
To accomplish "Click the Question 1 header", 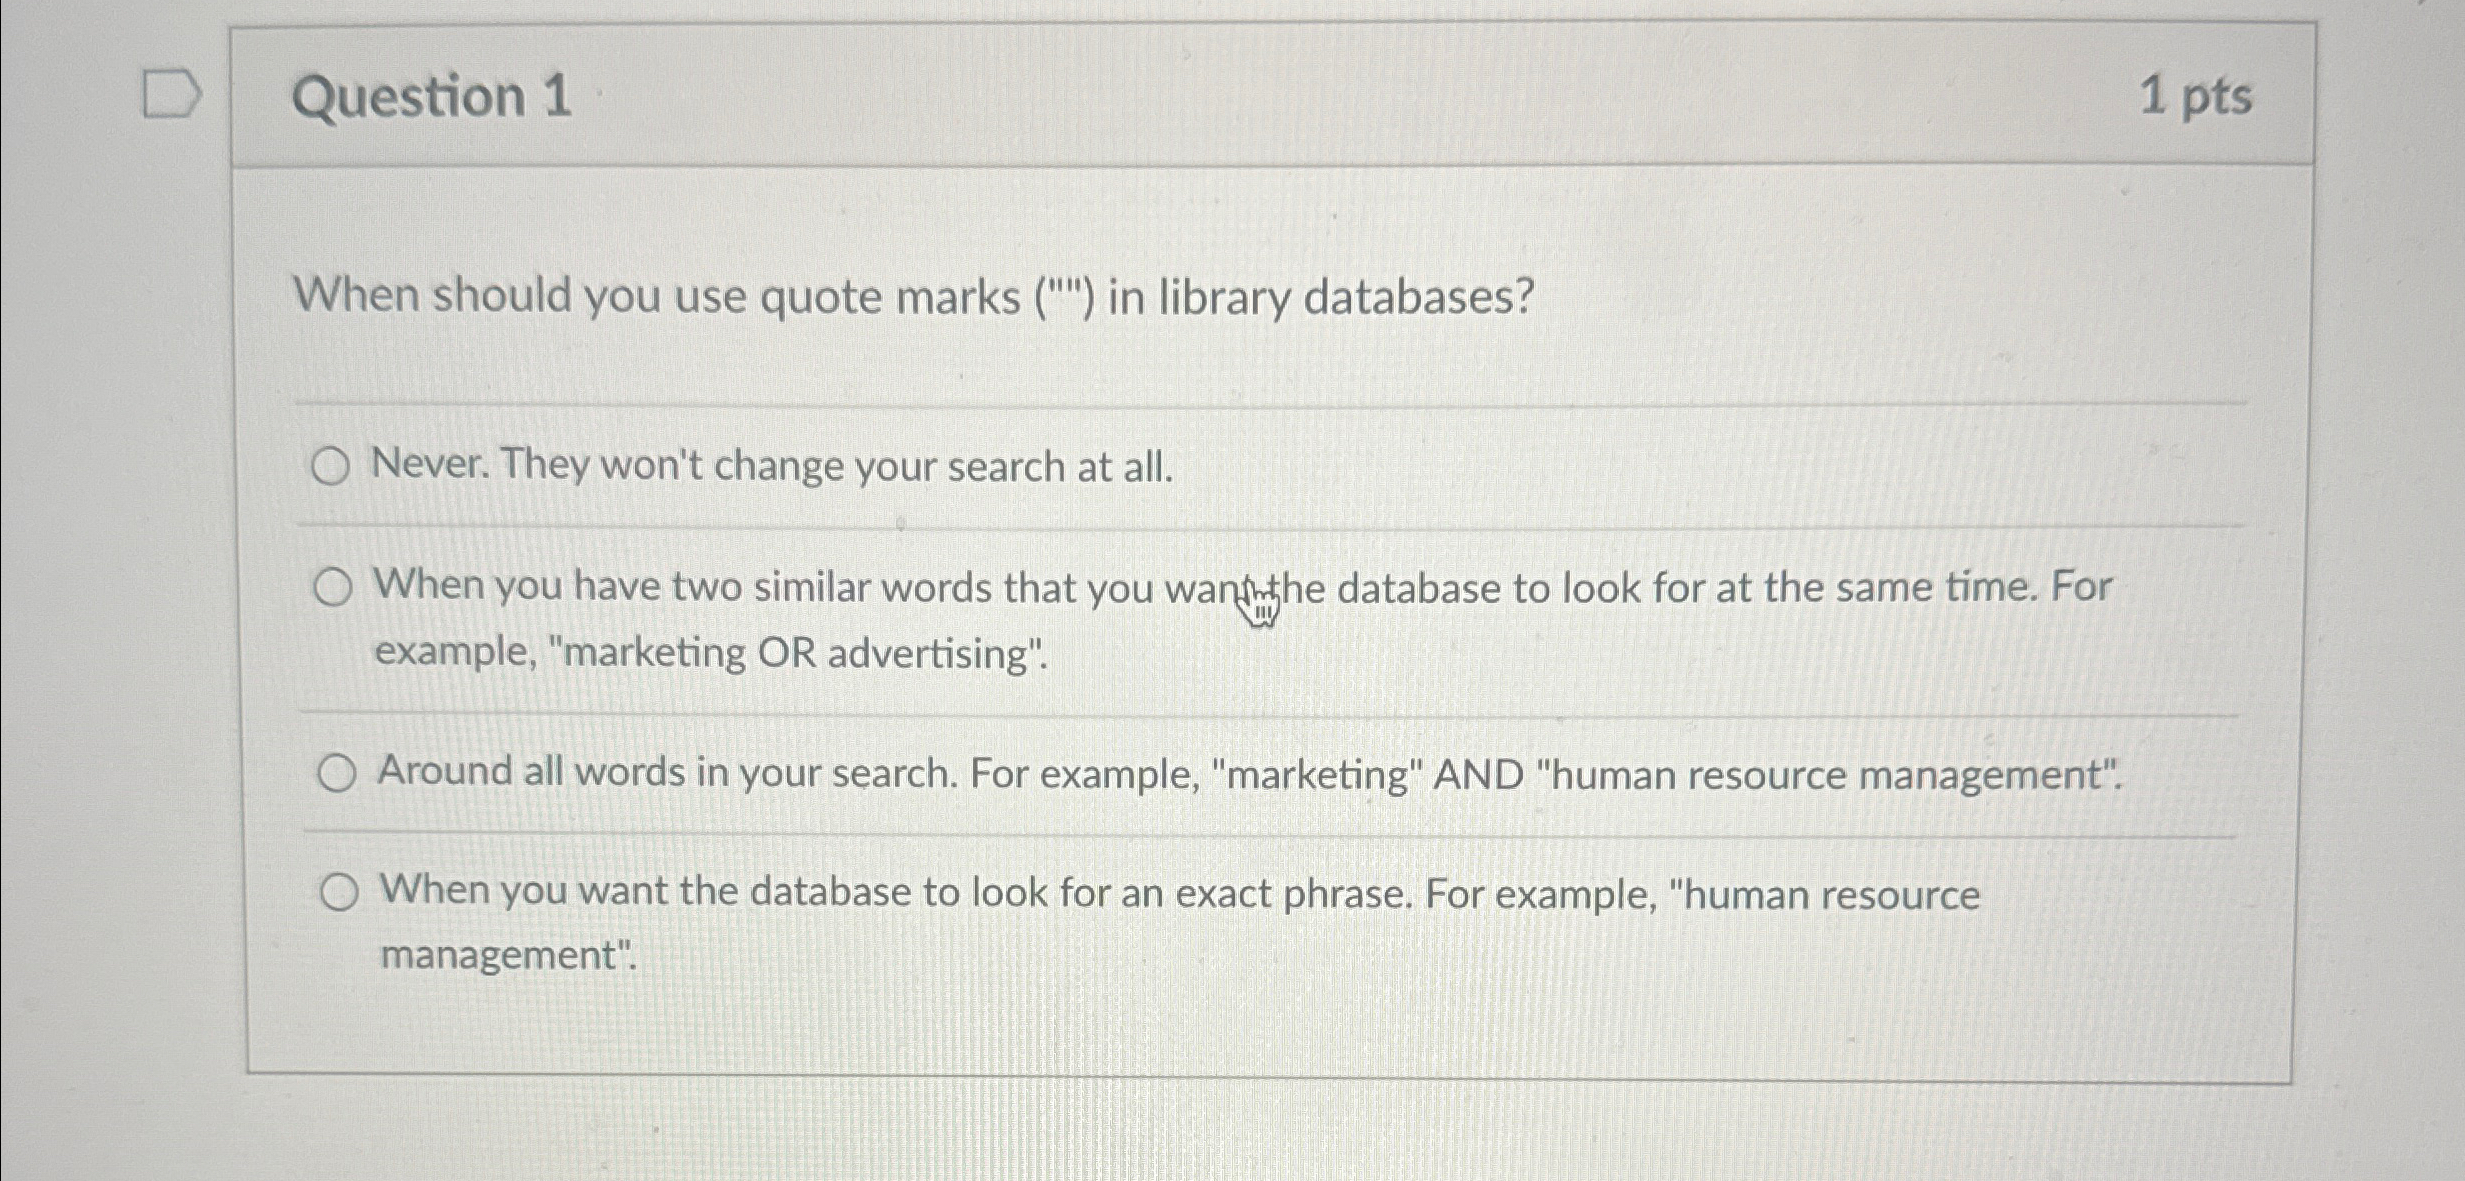I will pyautogui.click(x=433, y=98).
